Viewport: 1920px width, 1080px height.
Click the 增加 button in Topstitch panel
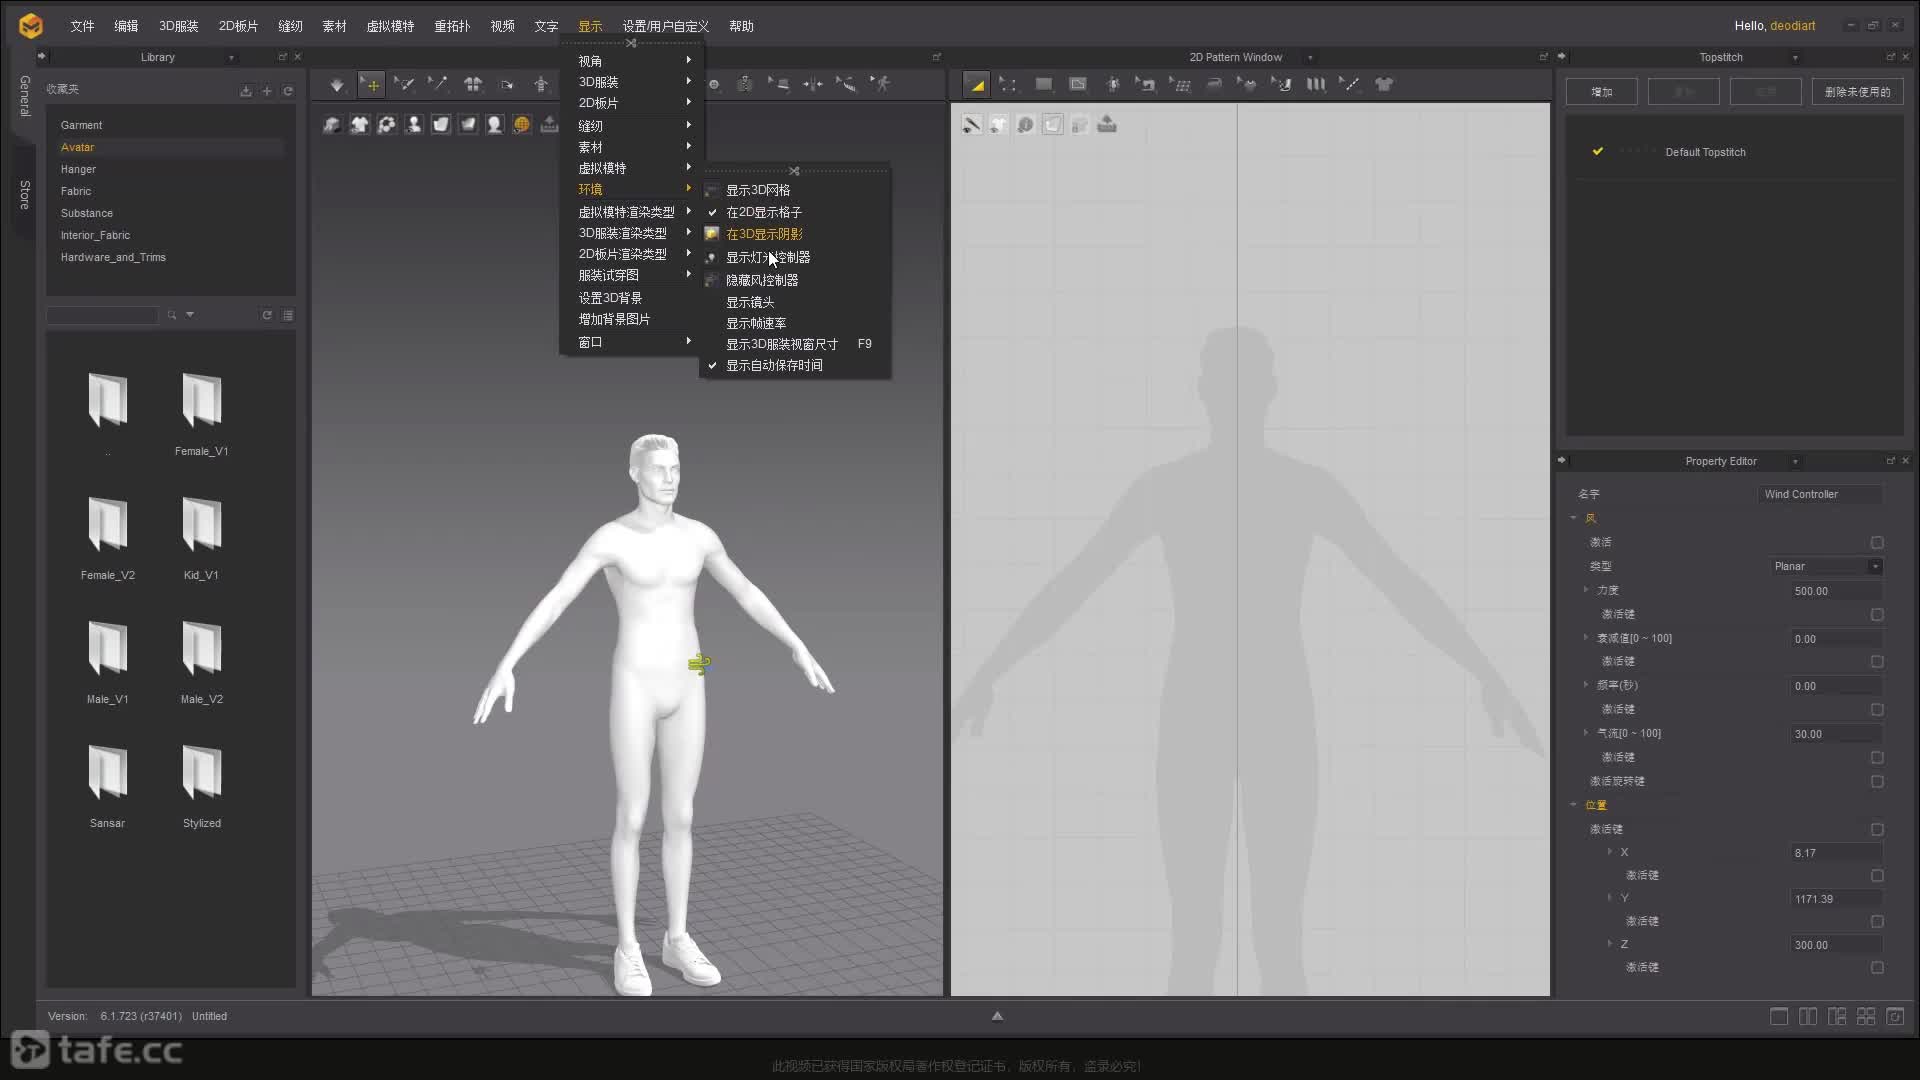(x=1602, y=92)
